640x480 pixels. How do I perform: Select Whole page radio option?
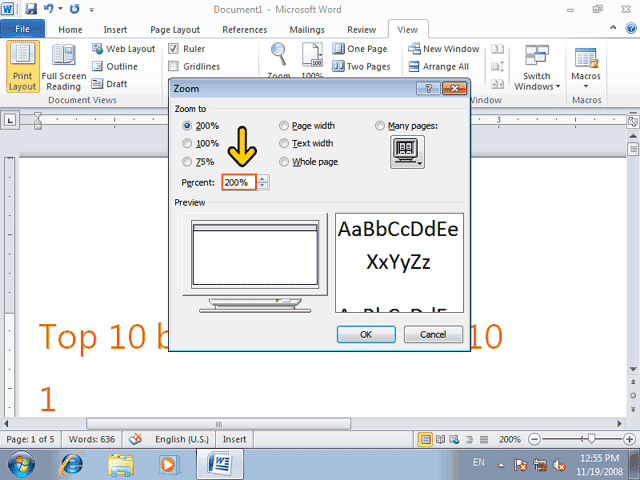(284, 162)
